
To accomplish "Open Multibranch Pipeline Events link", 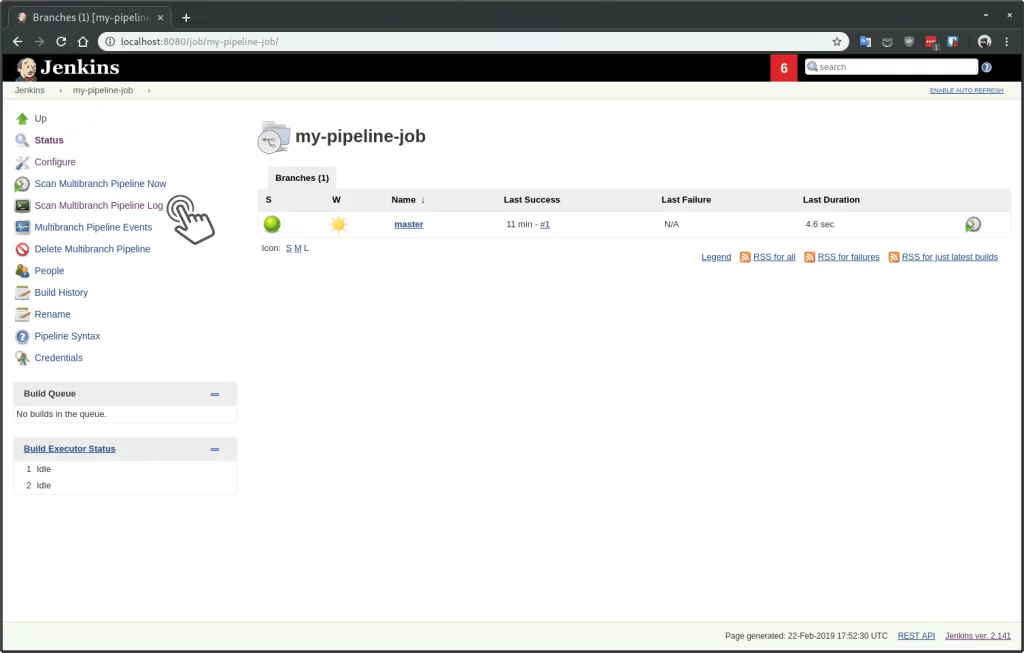I will 93,227.
